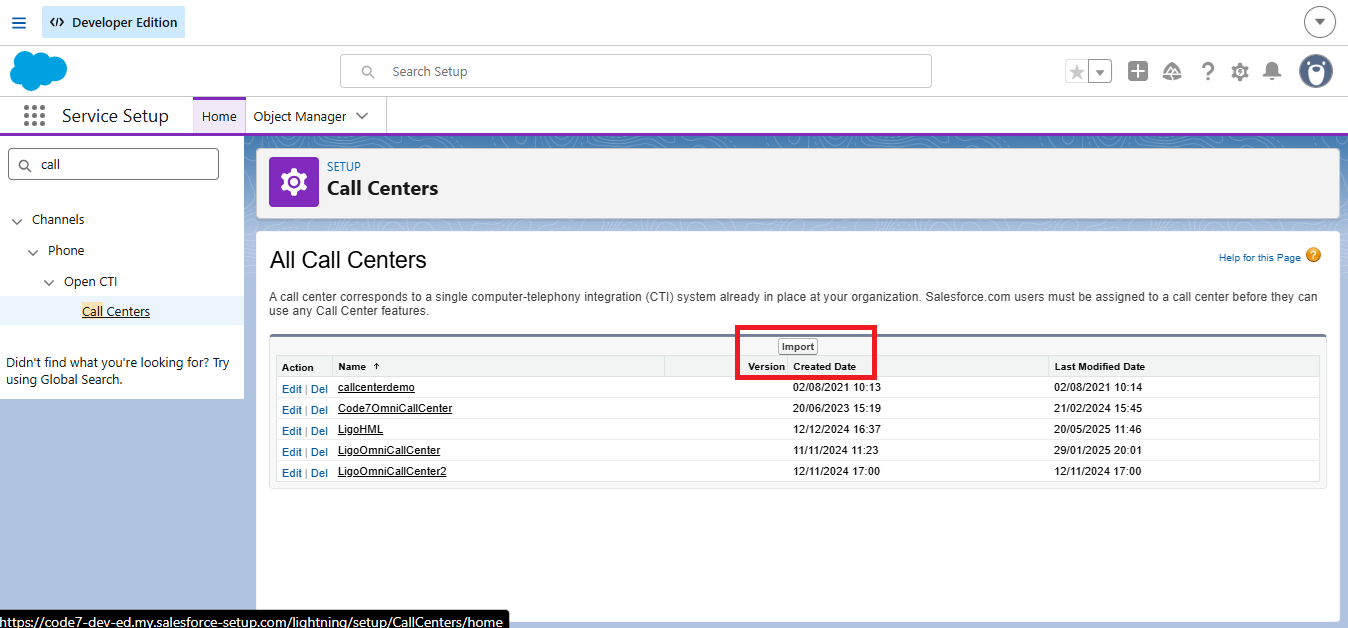Click the Action column header

pyautogui.click(x=298, y=368)
